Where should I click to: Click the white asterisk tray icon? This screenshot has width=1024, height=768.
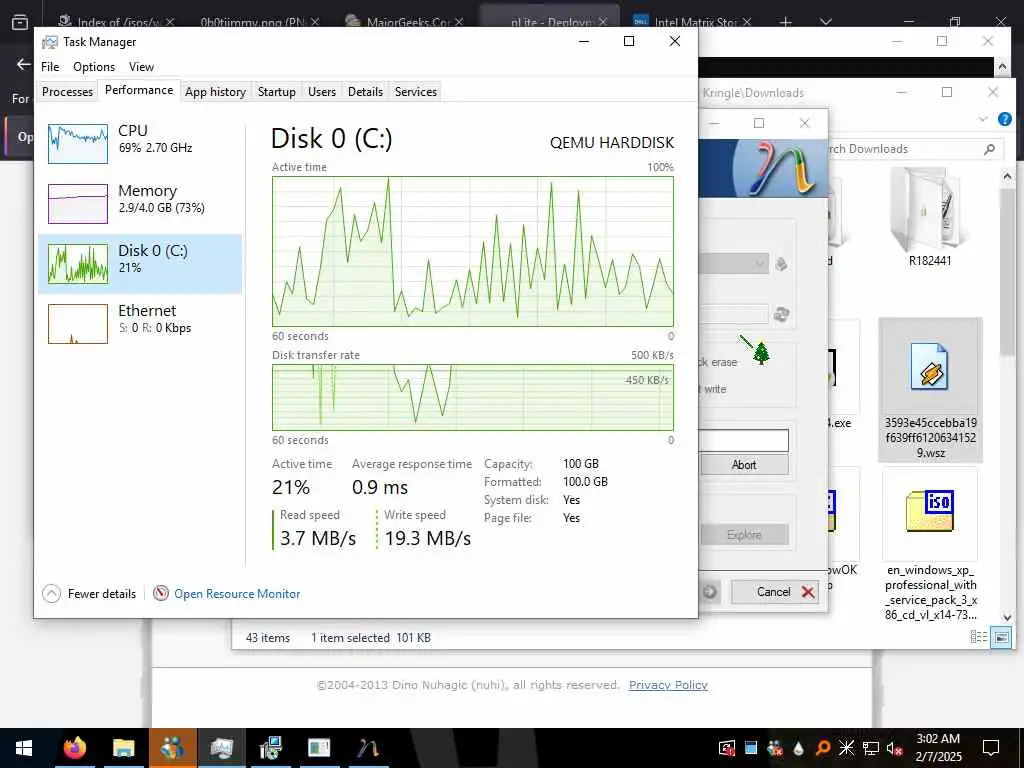846,748
